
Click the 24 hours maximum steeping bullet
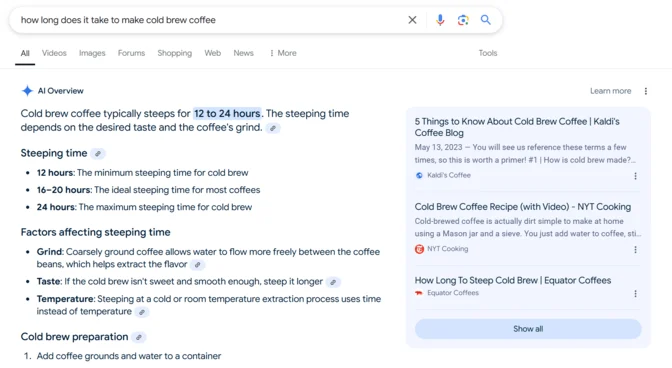click(144, 207)
